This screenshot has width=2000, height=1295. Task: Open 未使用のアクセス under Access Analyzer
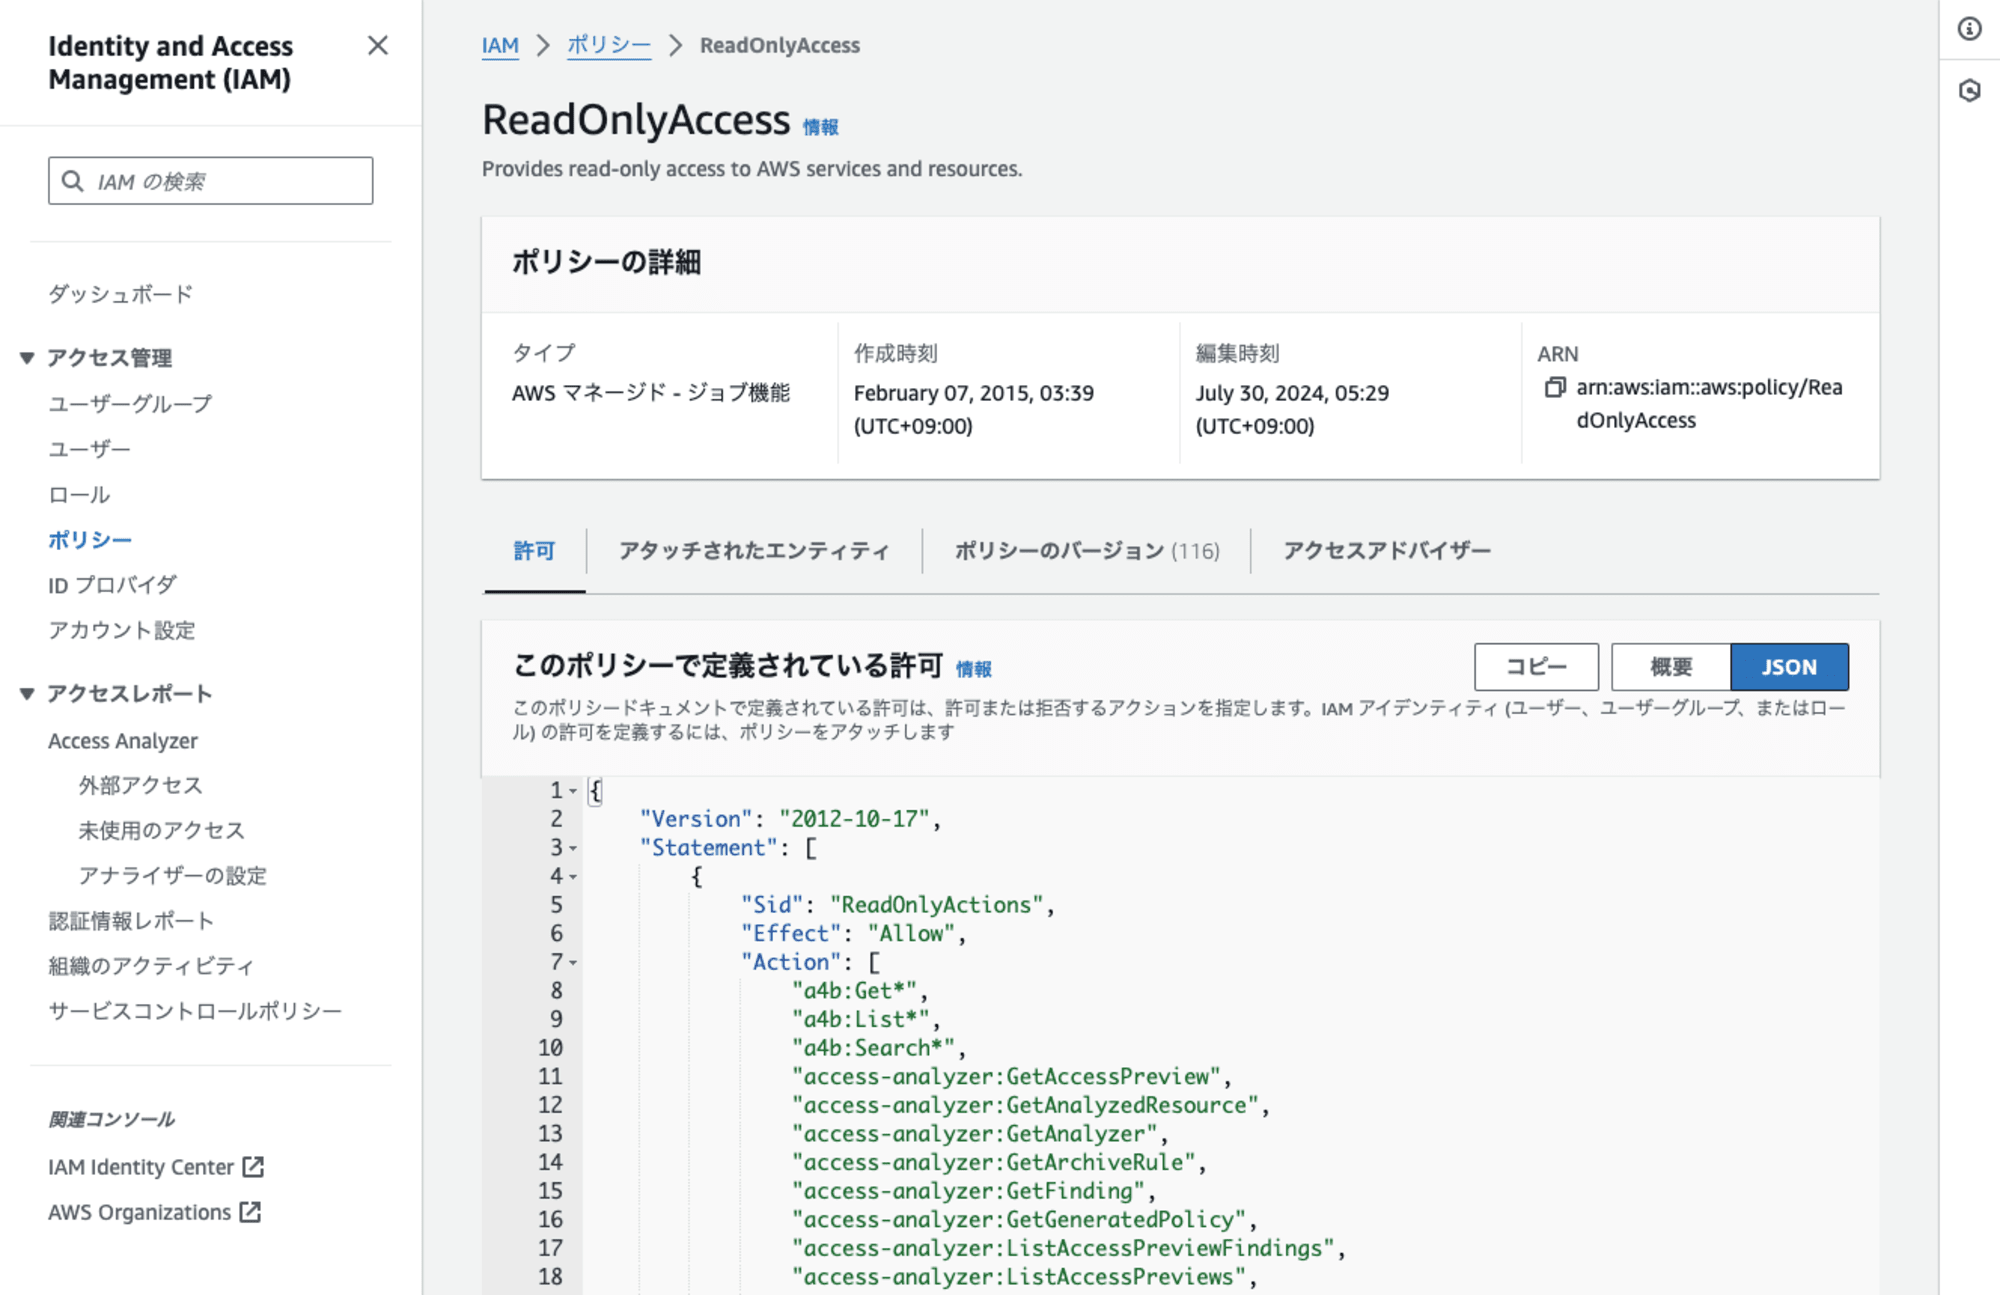(x=161, y=831)
